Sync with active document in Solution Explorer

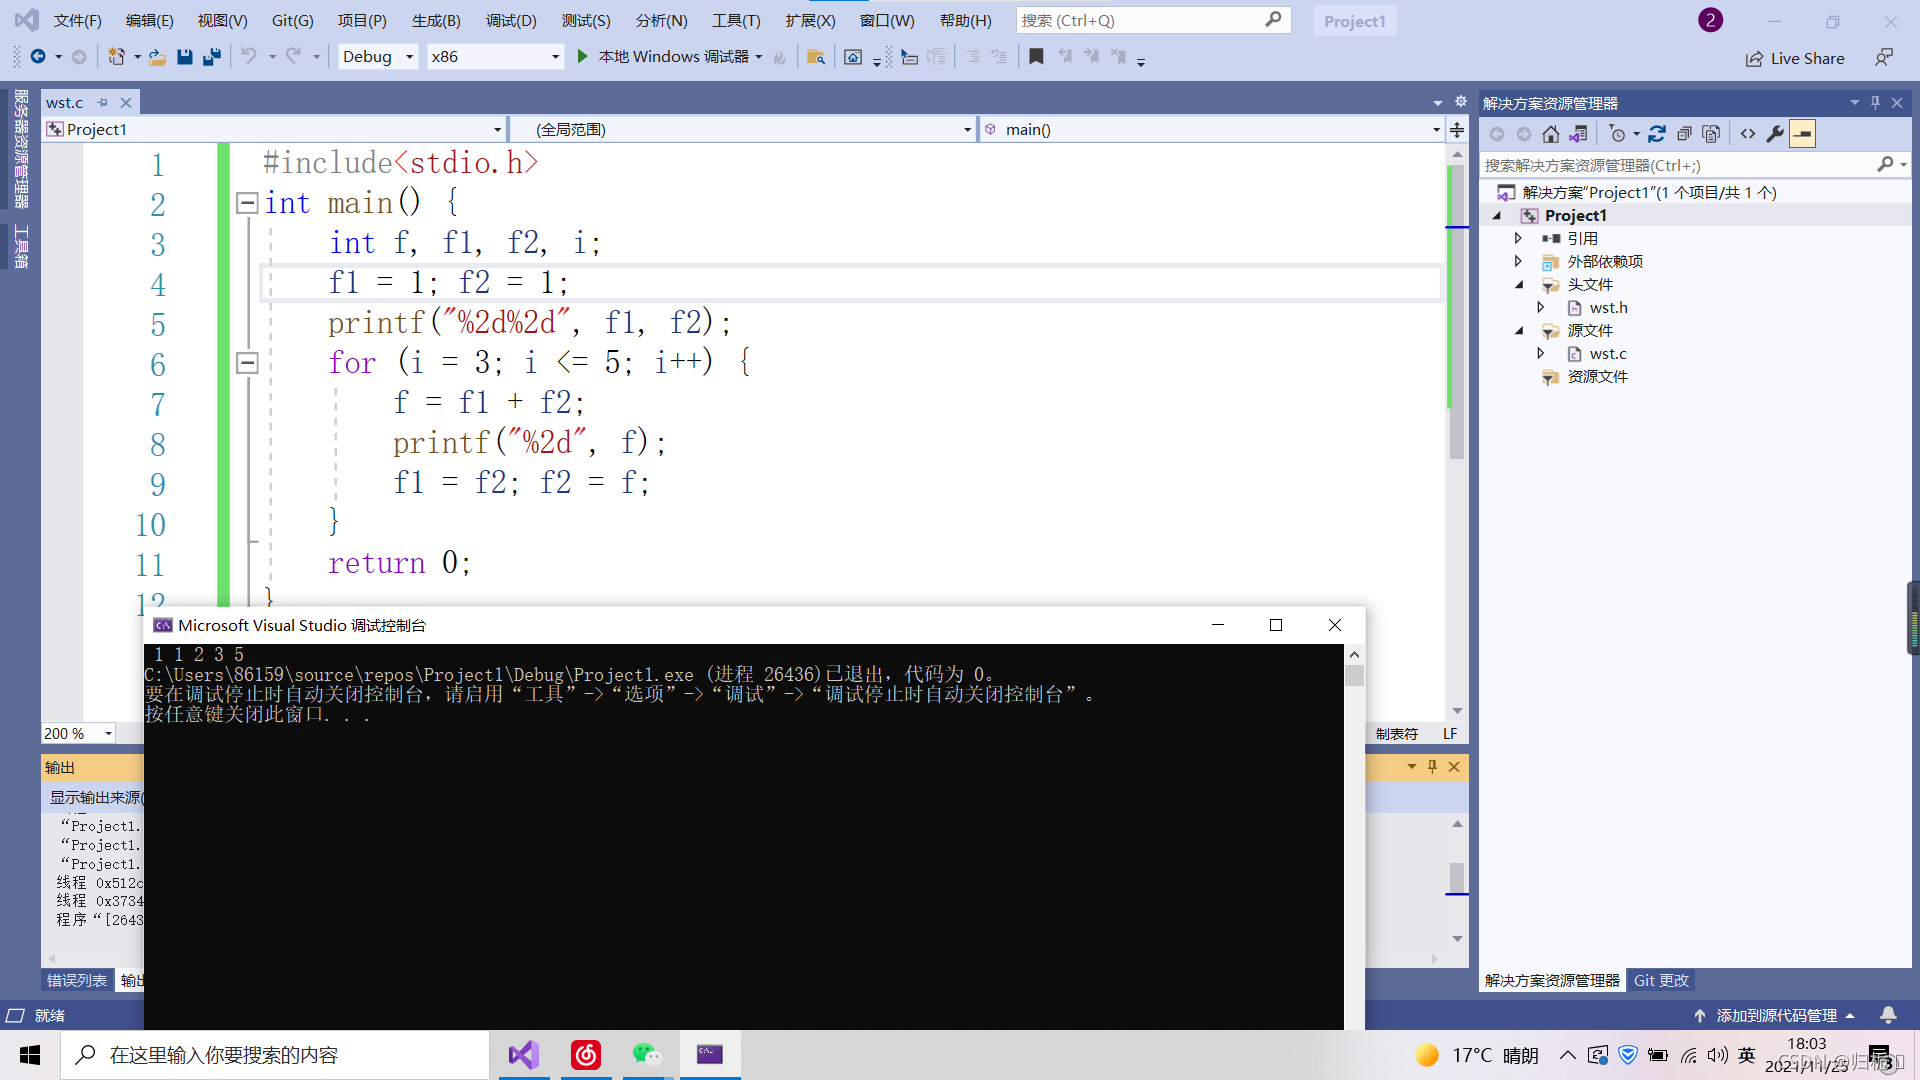click(1657, 134)
